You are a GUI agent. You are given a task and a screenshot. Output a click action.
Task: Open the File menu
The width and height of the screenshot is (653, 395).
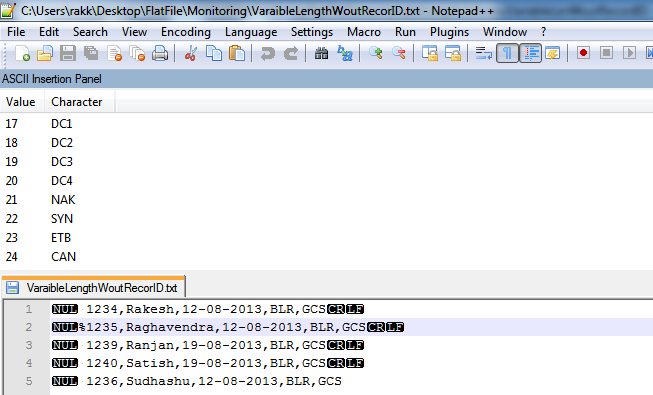16,32
